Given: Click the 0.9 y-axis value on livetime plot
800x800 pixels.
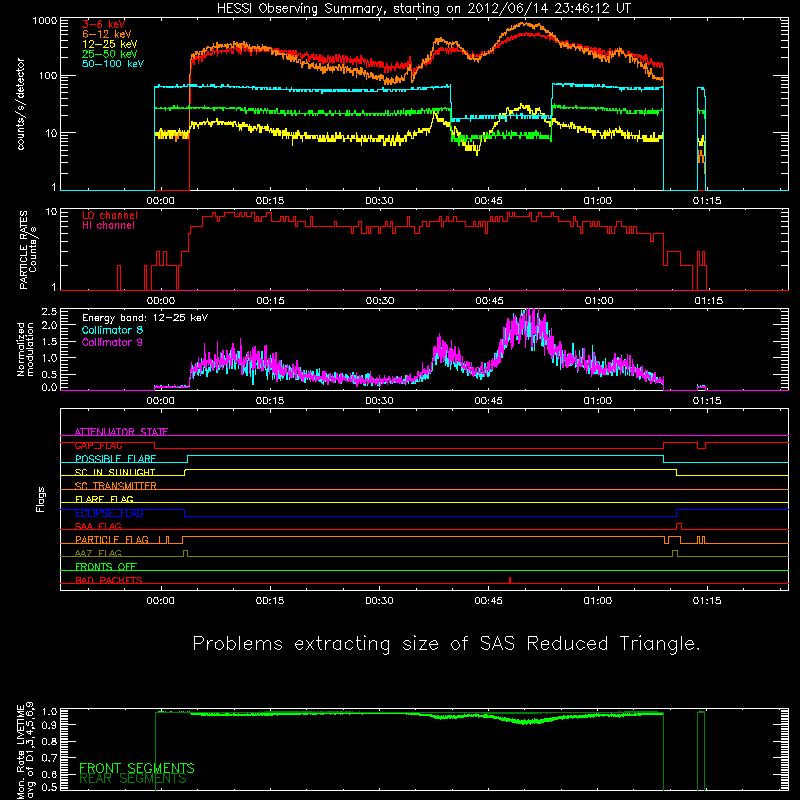Looking at the screenshot, I should [x=49, y=725].
